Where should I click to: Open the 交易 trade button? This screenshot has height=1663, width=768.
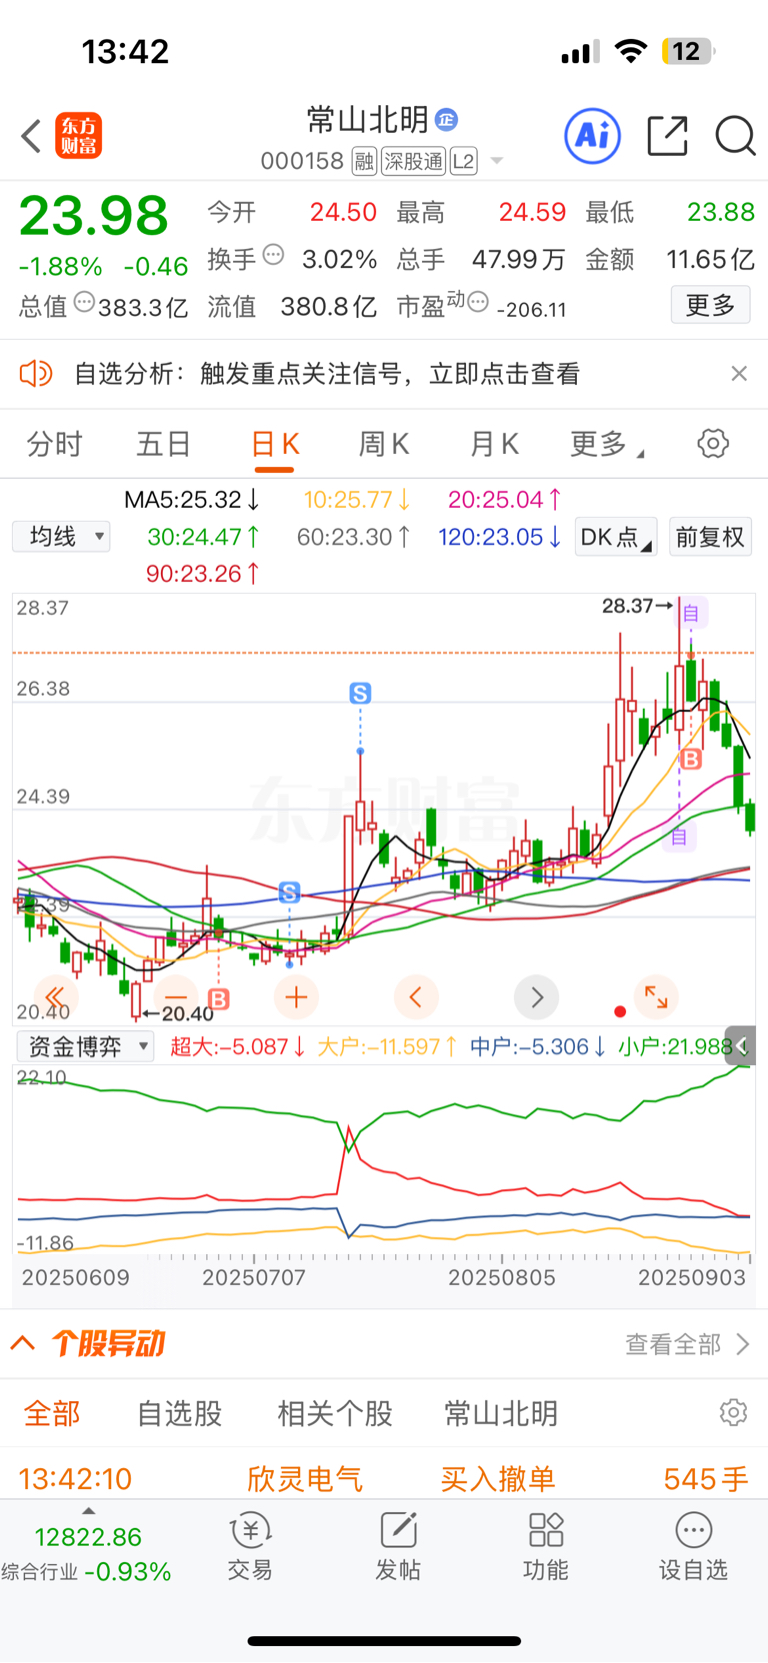pos(250,1546)
